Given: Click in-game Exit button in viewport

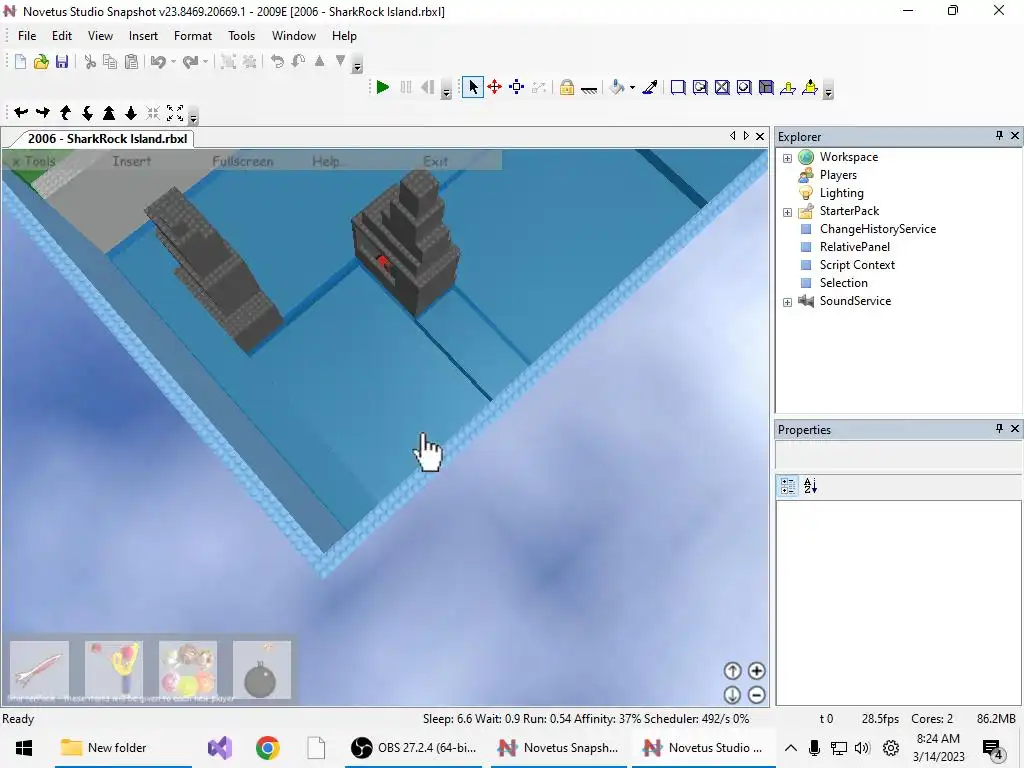Looking at the screenshot, I should [x=436, y=161].
